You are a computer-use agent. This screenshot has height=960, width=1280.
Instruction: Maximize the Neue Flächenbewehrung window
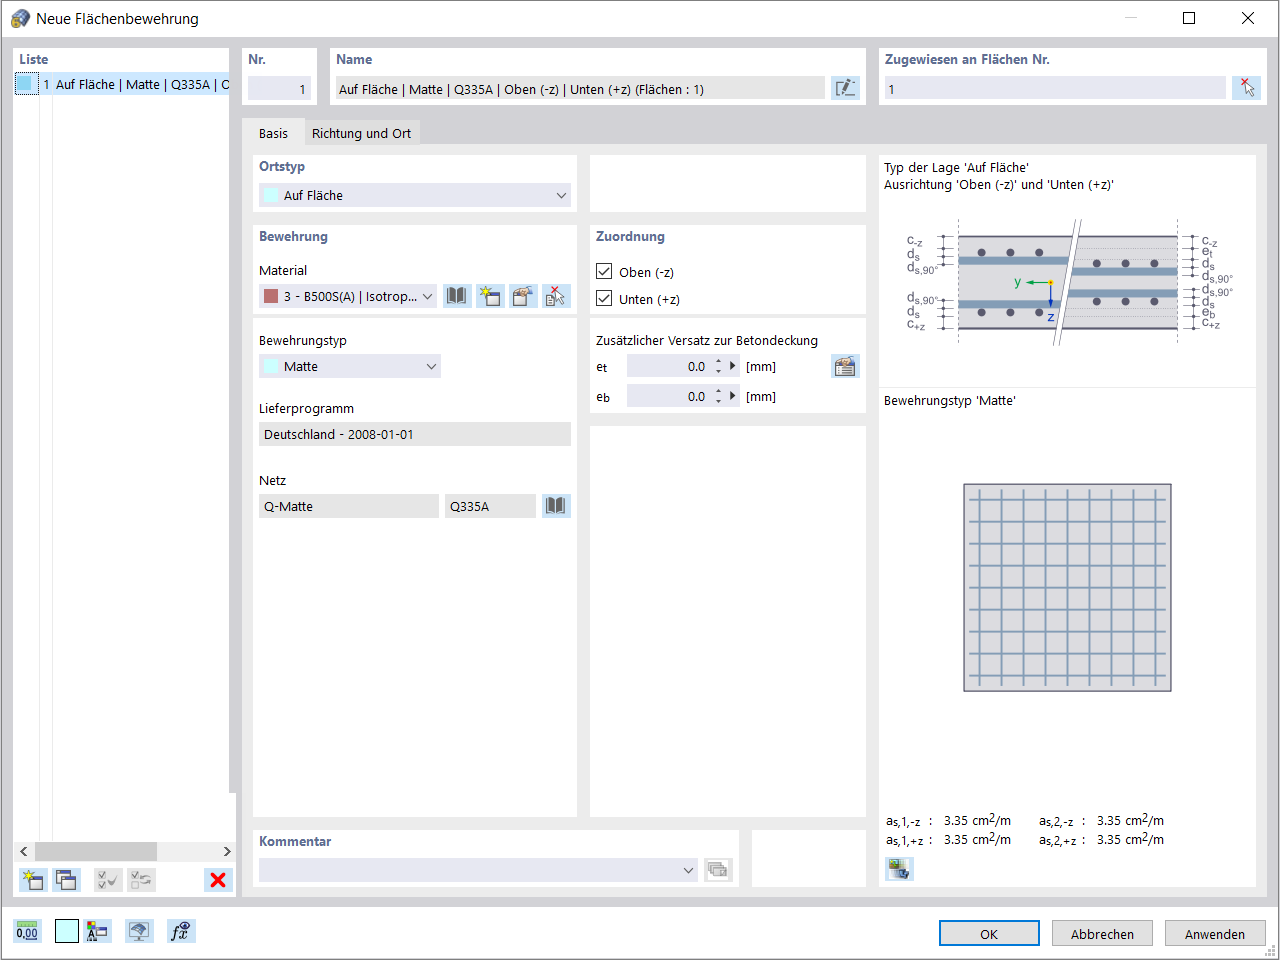click(x=1189, y=18)
